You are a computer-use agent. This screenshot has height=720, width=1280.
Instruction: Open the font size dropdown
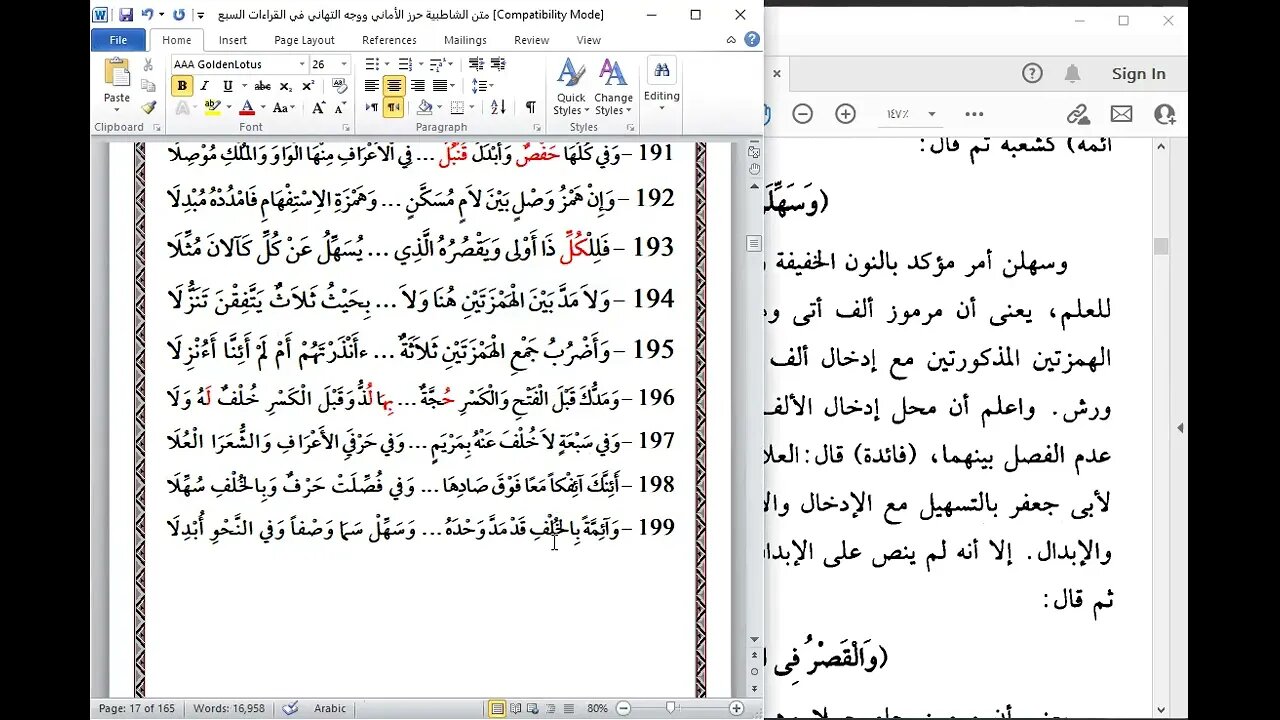344,64
